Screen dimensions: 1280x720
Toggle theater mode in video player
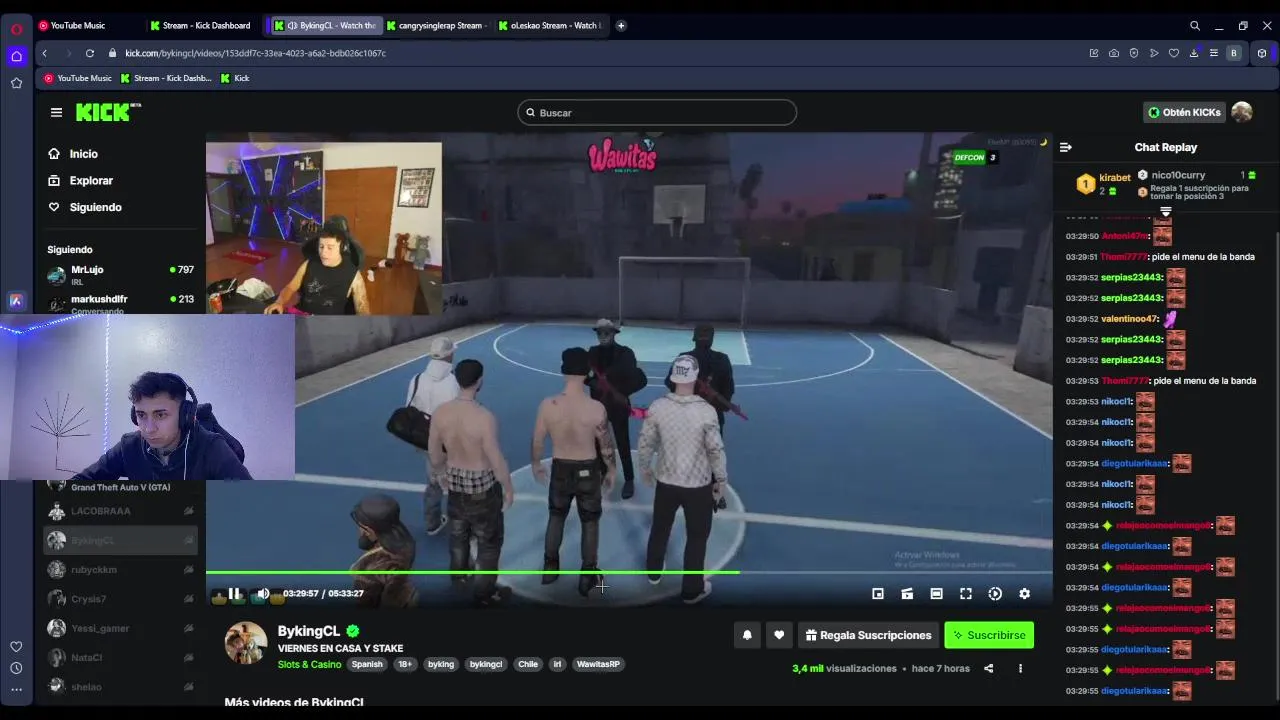[936, 594]
